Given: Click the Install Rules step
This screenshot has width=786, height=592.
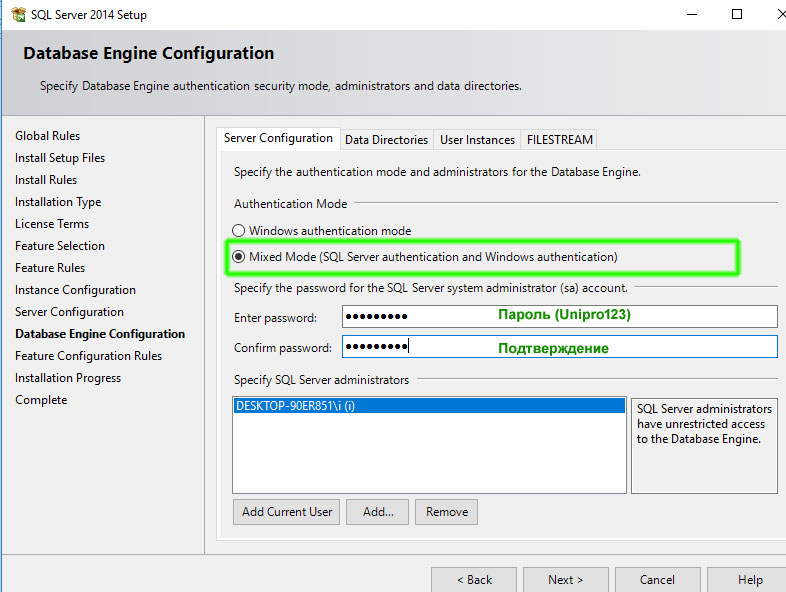Looking at the screenshot, I should point(46,180).
